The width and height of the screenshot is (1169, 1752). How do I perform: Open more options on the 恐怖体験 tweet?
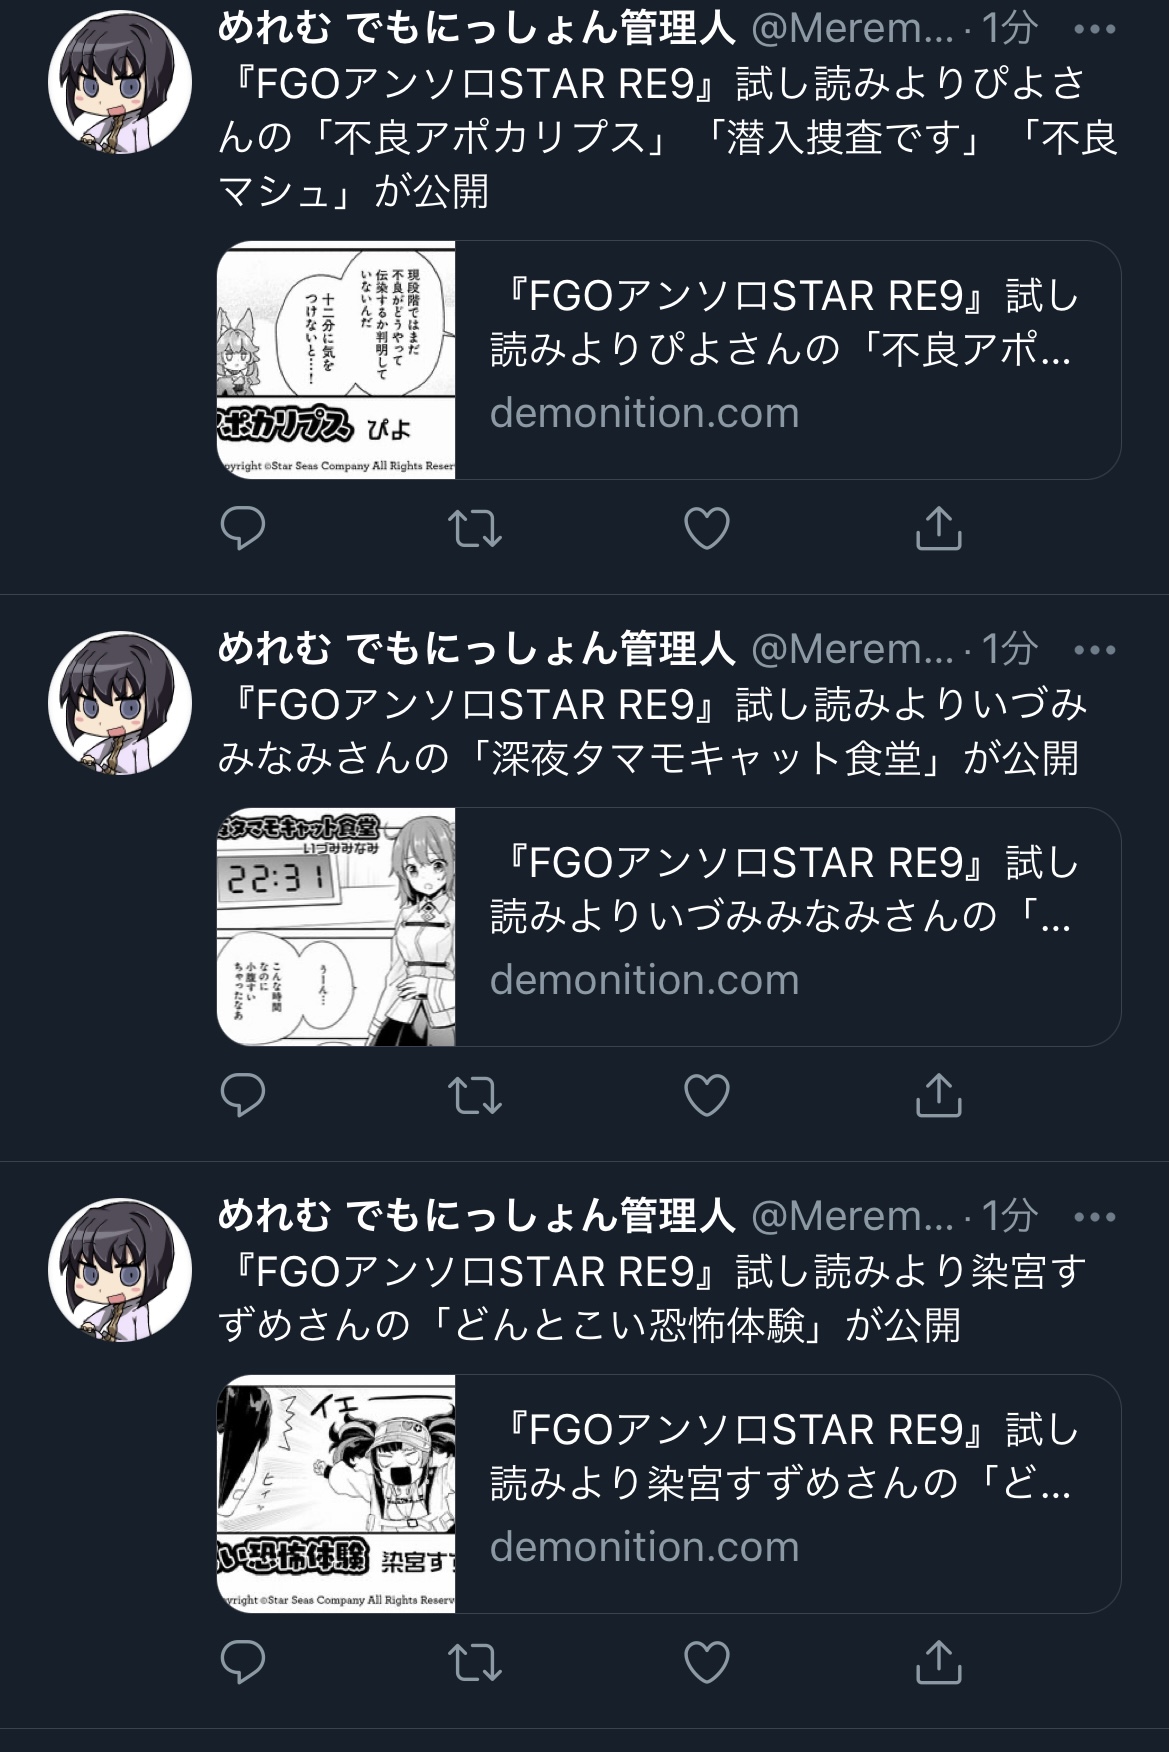pos(1094,1217)
